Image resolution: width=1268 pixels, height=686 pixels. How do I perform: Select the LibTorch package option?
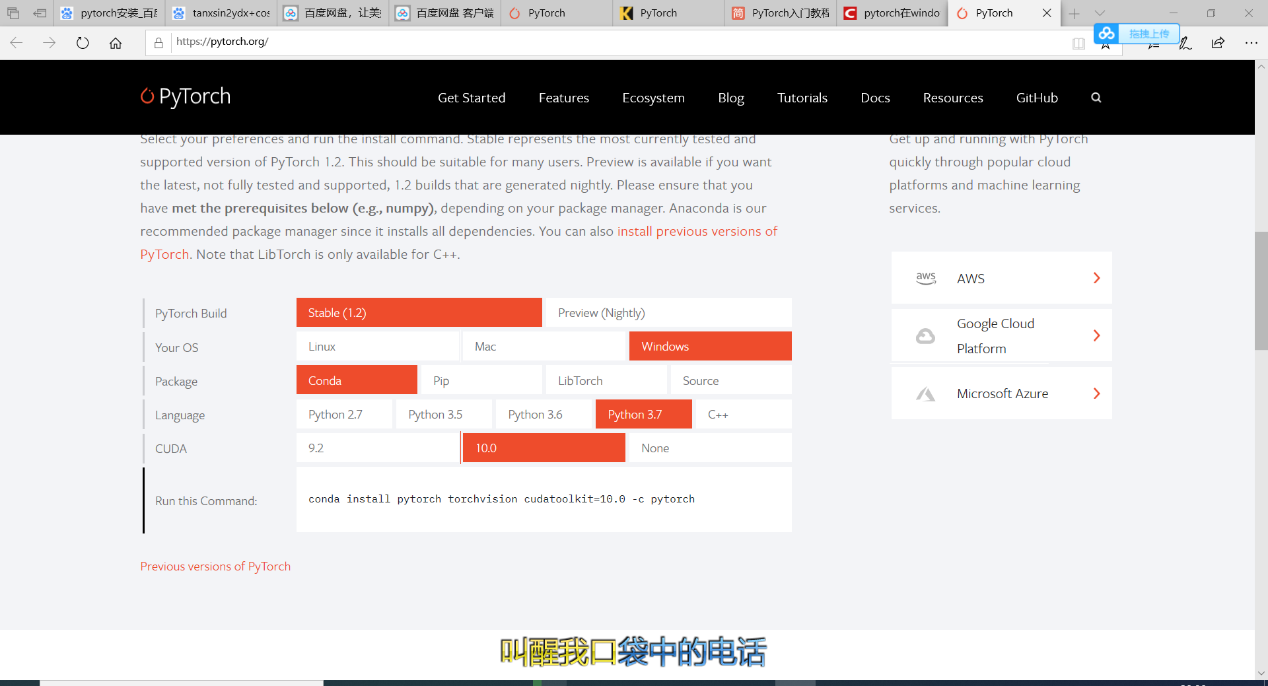(606, 380)
